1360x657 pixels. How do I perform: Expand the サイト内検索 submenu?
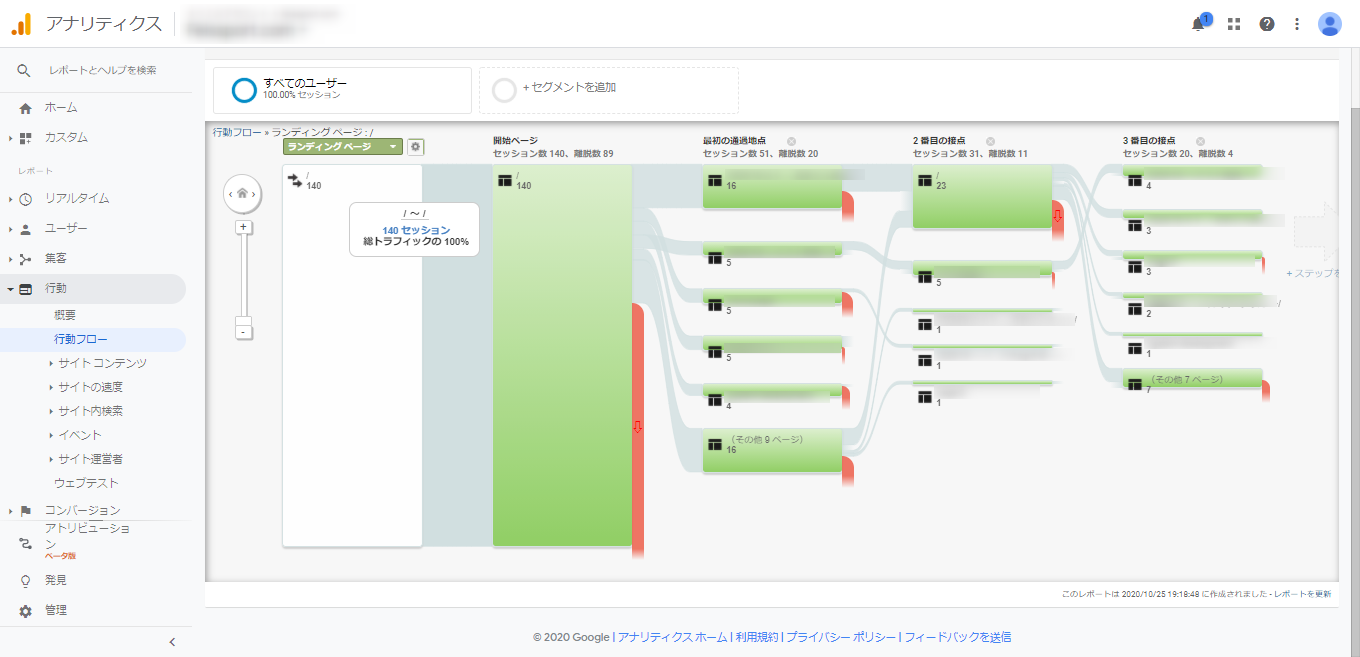[x=51, y=411]
